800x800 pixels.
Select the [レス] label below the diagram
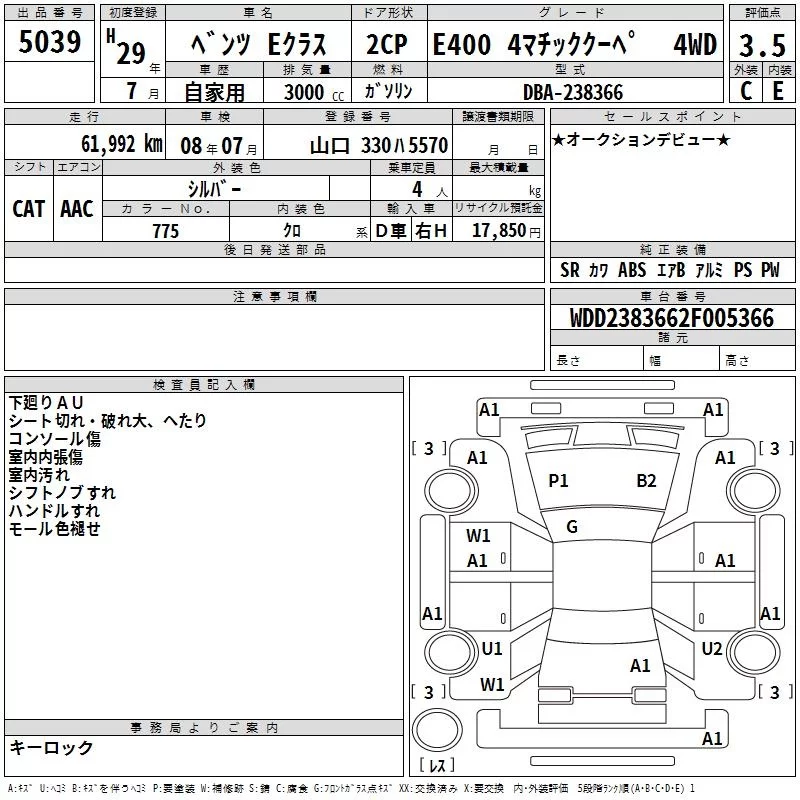[437, 767]
